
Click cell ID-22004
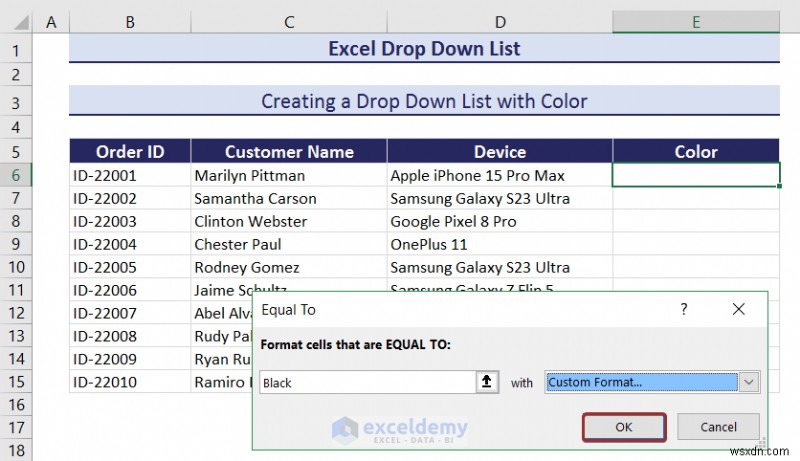click(130, 244)
